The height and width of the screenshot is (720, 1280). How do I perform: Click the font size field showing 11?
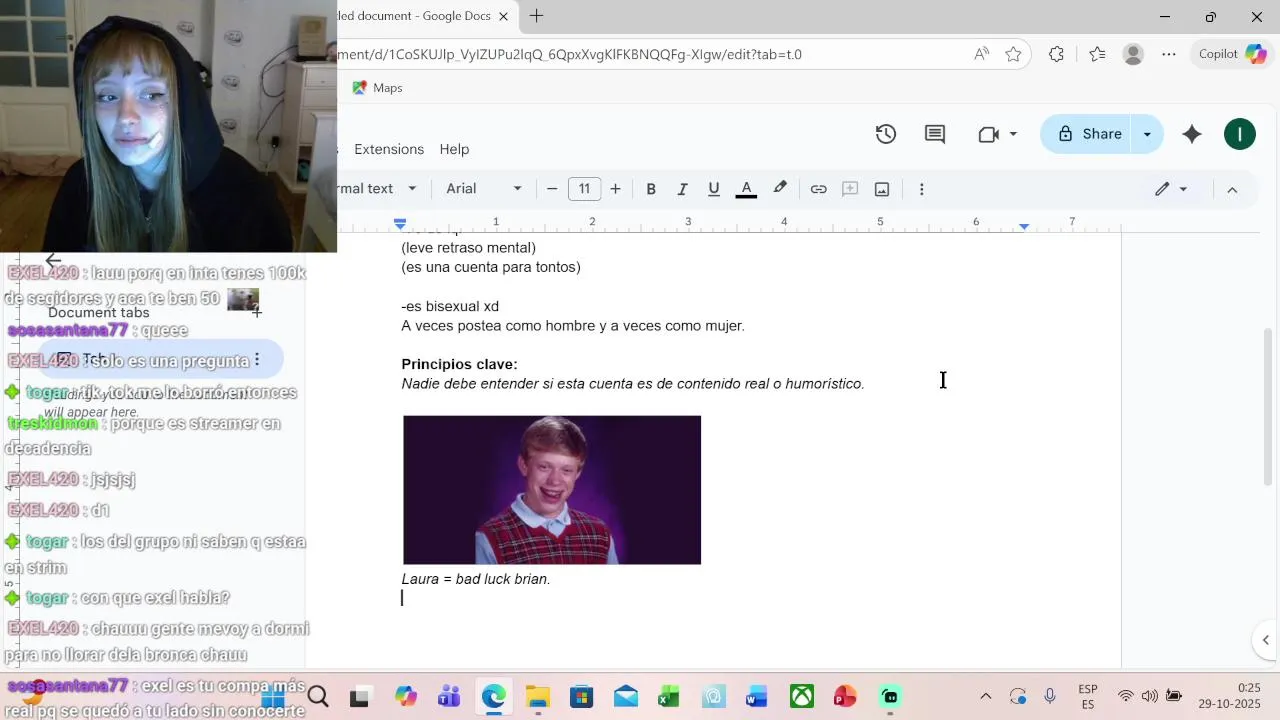coord(584,189)
